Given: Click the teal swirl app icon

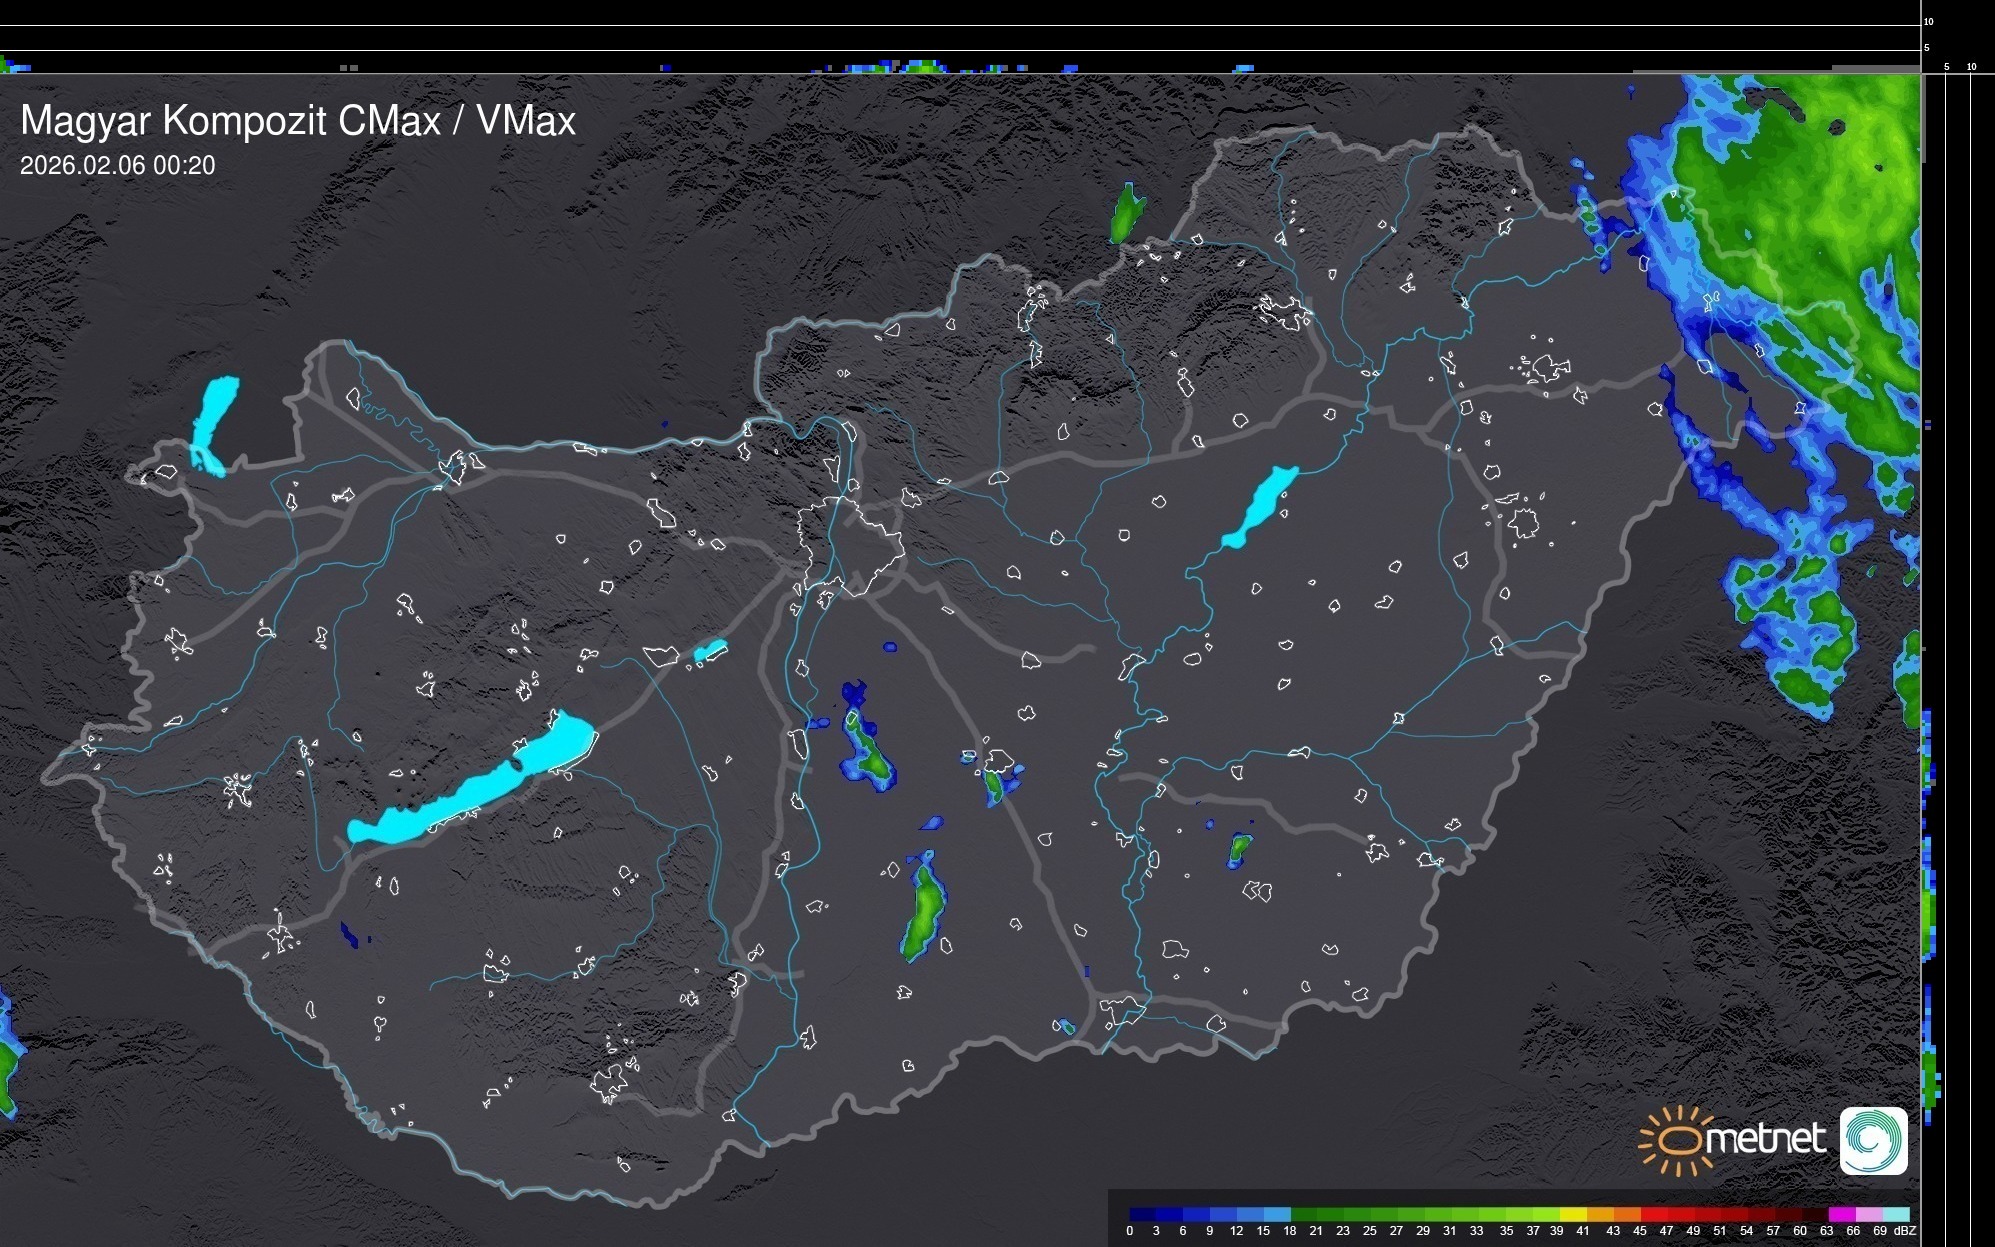Looking at the screenshot, I should (x=1873, y=1140).
